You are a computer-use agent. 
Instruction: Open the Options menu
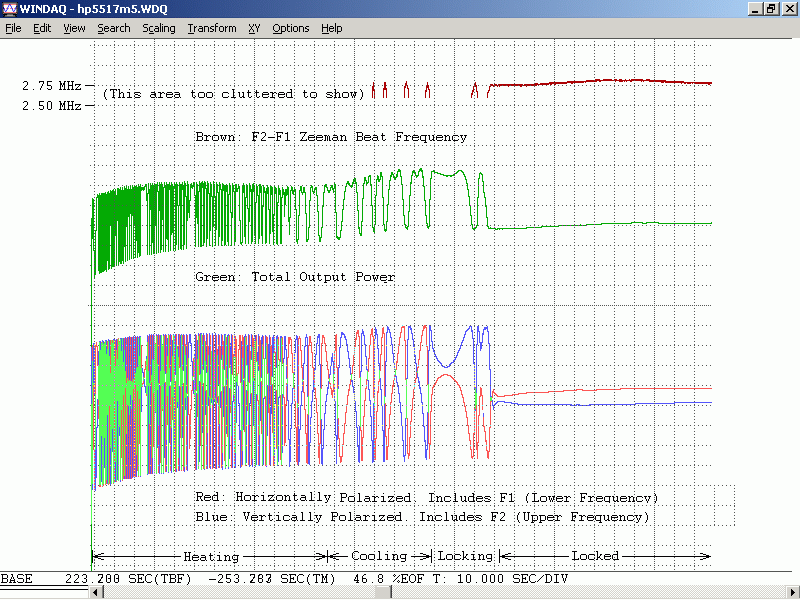[x=290, y=28]
